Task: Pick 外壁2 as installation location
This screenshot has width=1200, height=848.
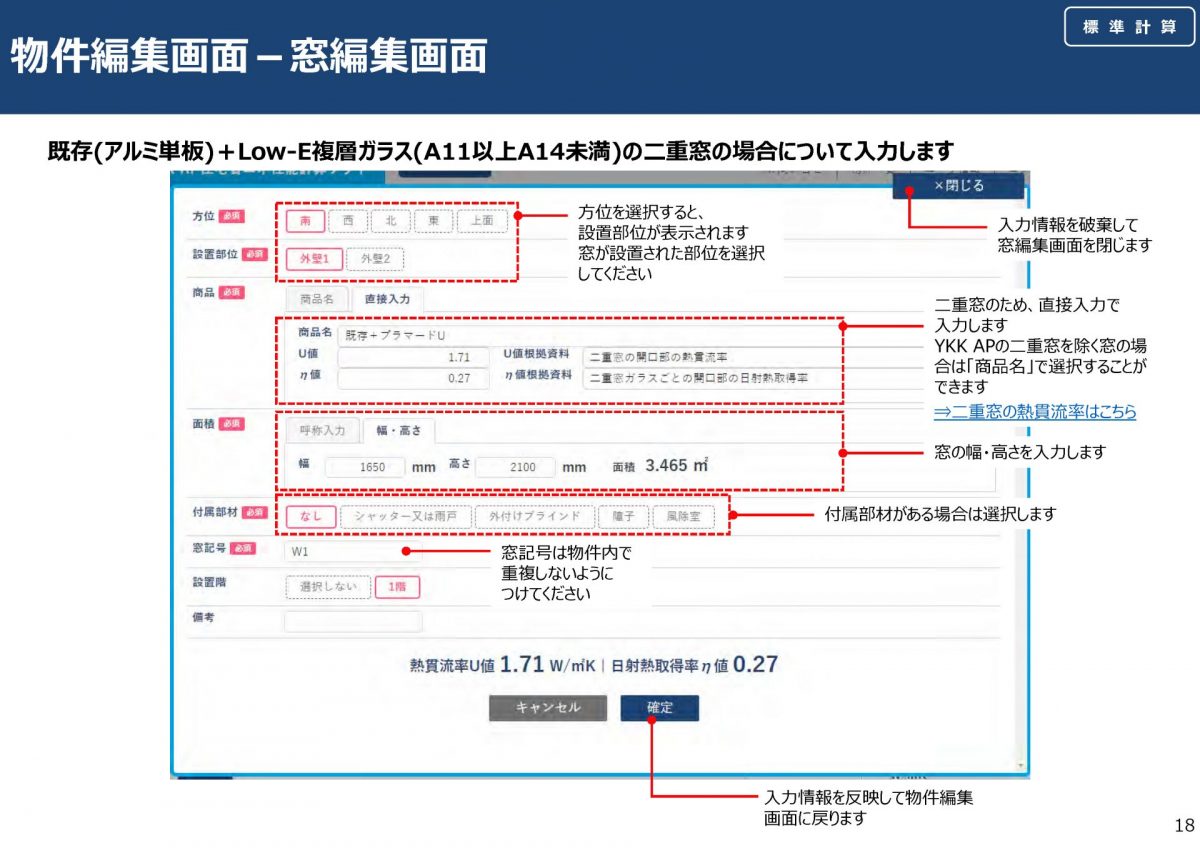Action: tap(375, 259)
